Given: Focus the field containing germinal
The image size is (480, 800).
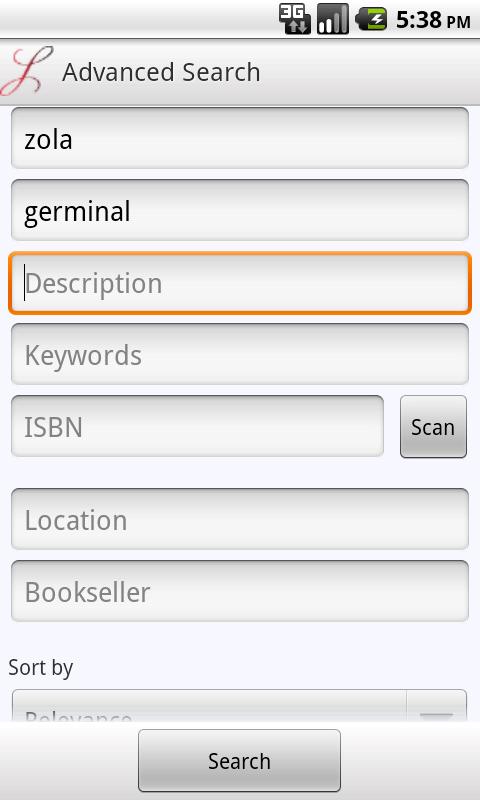Looking at the screenshot, I should [x=240, y=210].
